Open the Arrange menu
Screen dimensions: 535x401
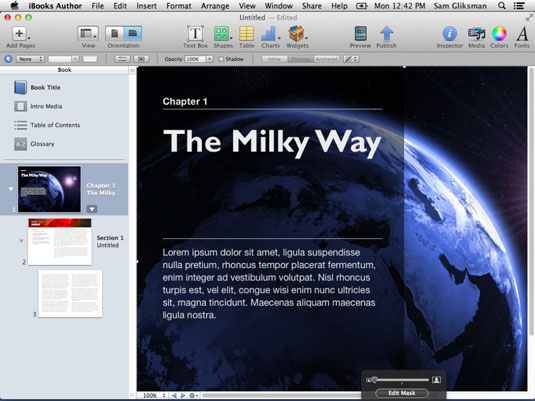(215, 6)
